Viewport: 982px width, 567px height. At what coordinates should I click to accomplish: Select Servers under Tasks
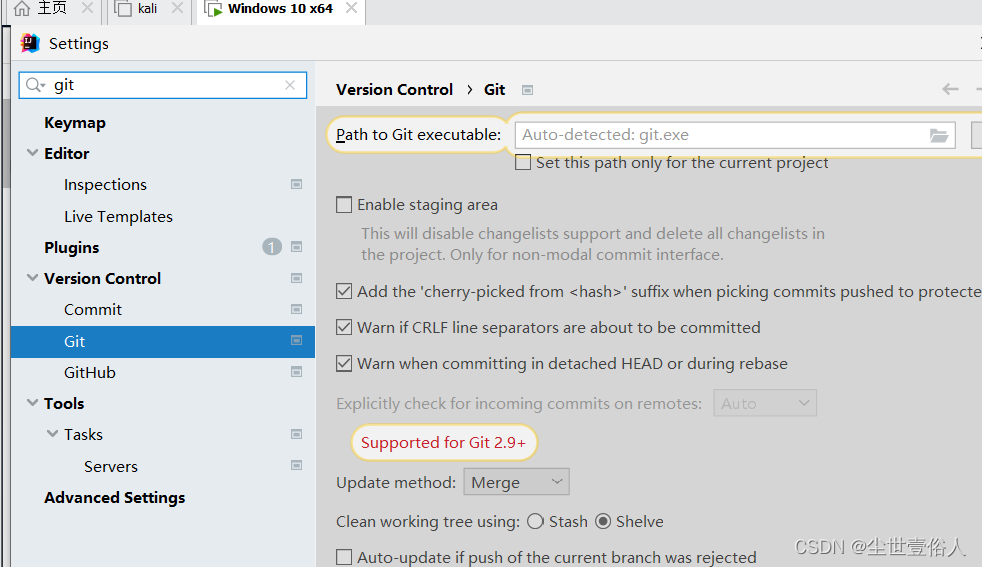pyautogui.click(x=111, y=466)
